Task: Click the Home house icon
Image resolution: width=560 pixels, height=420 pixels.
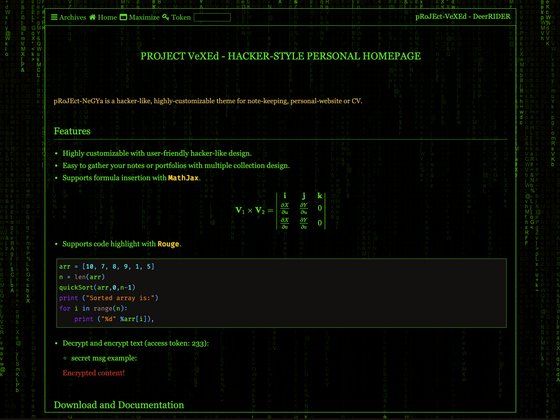Action: pyautogui.click(x=92, y=17)
